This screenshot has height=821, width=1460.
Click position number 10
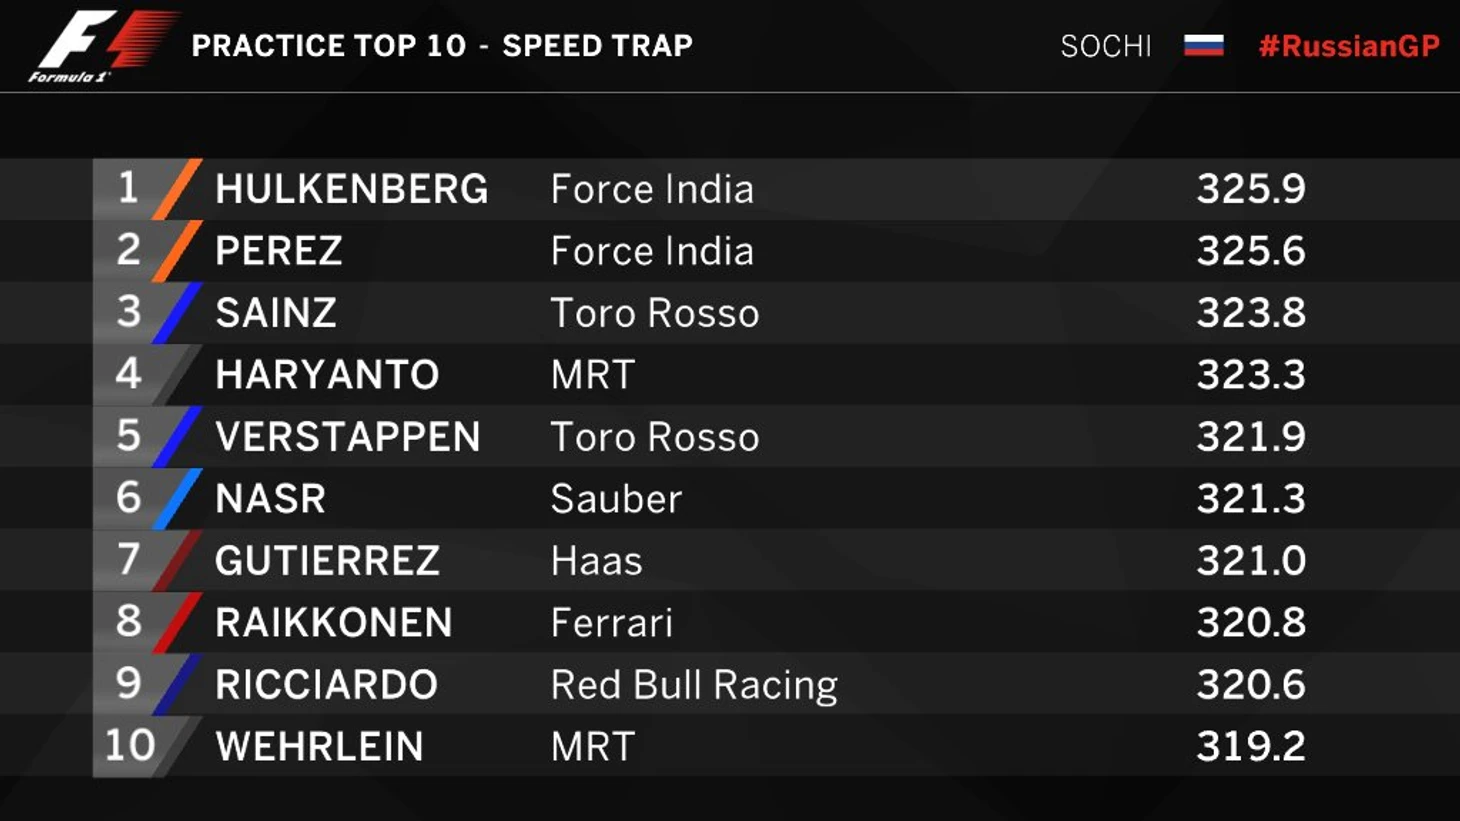pos(129,746)
